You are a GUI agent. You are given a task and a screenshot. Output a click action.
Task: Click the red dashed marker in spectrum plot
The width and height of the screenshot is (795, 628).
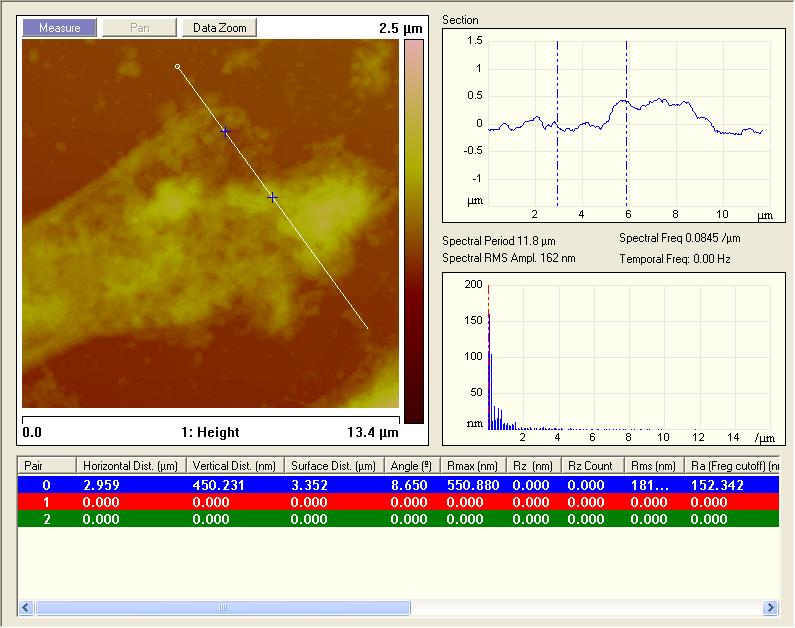click(x=489, y=357)
